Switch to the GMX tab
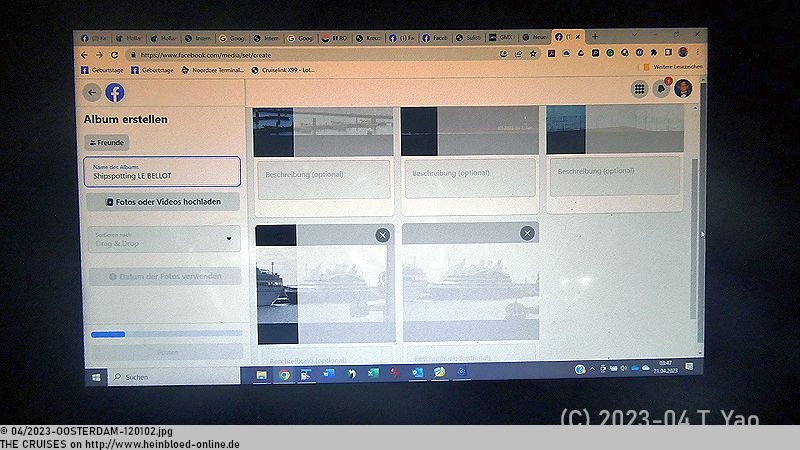 tap(500, 37)
